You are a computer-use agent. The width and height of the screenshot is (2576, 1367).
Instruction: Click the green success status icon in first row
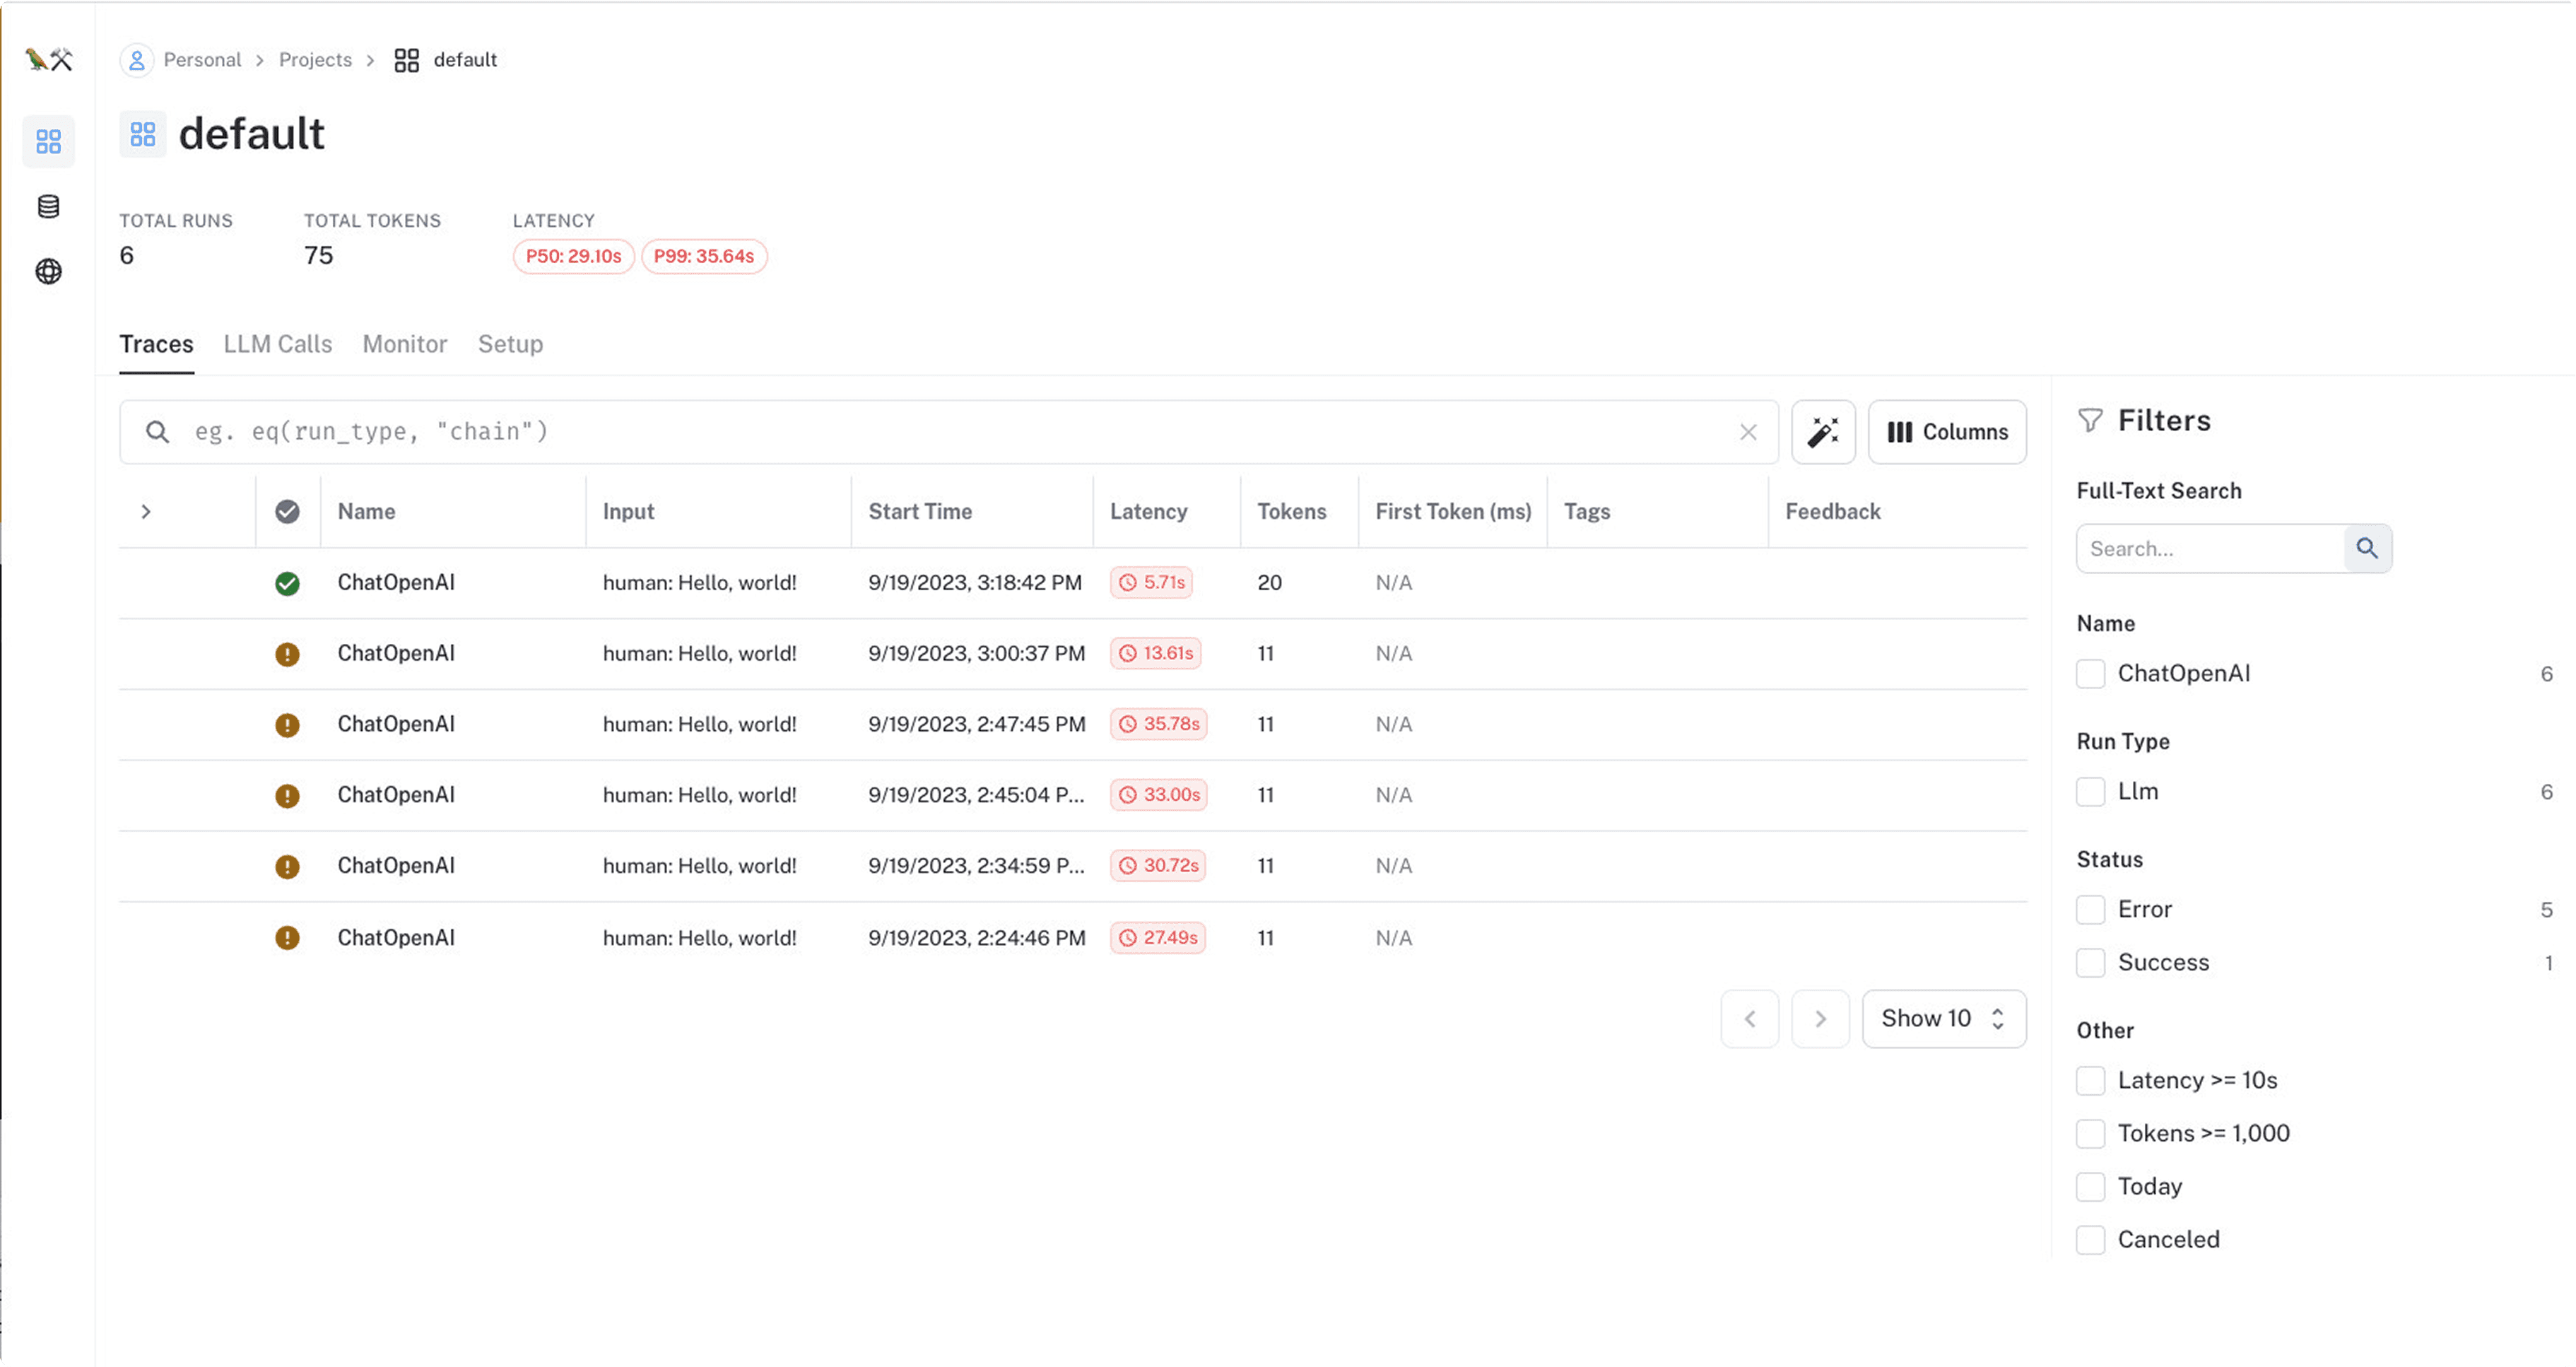[x=287, y=583]
